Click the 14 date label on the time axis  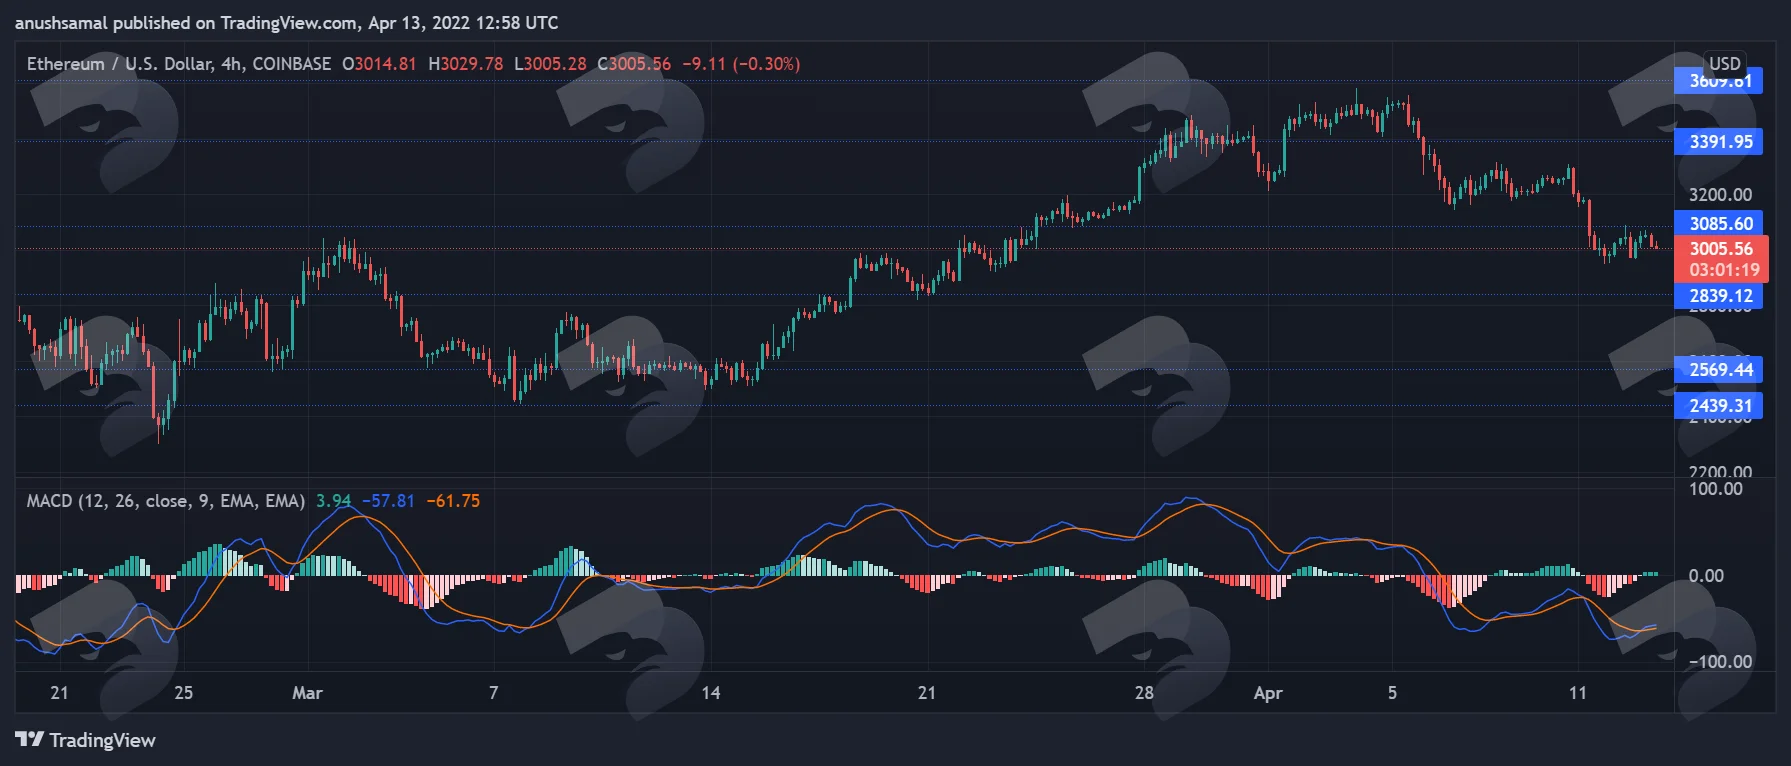710,693
